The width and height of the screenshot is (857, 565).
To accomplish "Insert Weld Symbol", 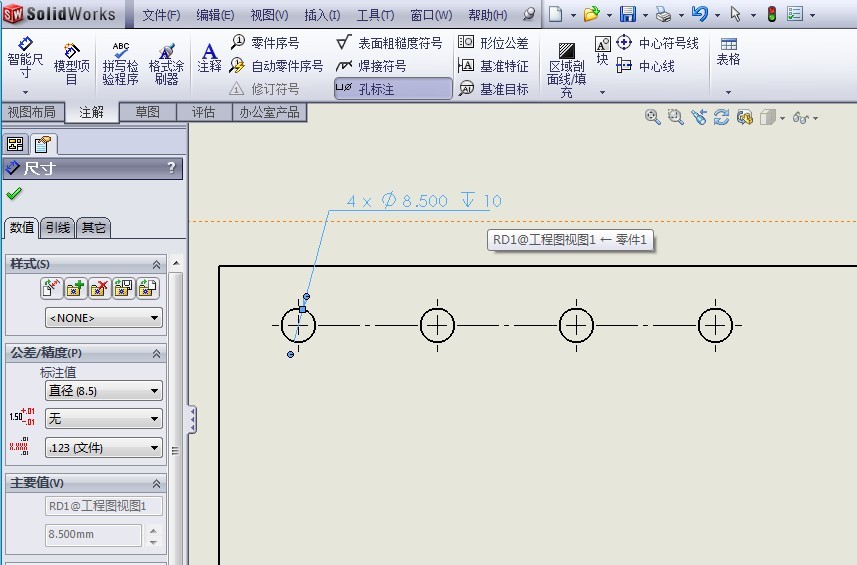I will (371, 66).
